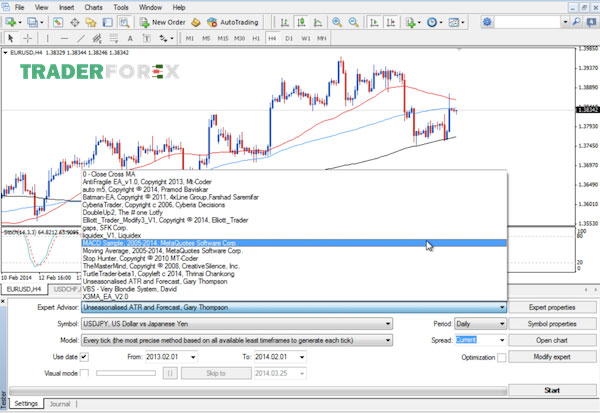The image size is (600, 413).
Task: Click the search magnifier icon top right
Action: 576,22
